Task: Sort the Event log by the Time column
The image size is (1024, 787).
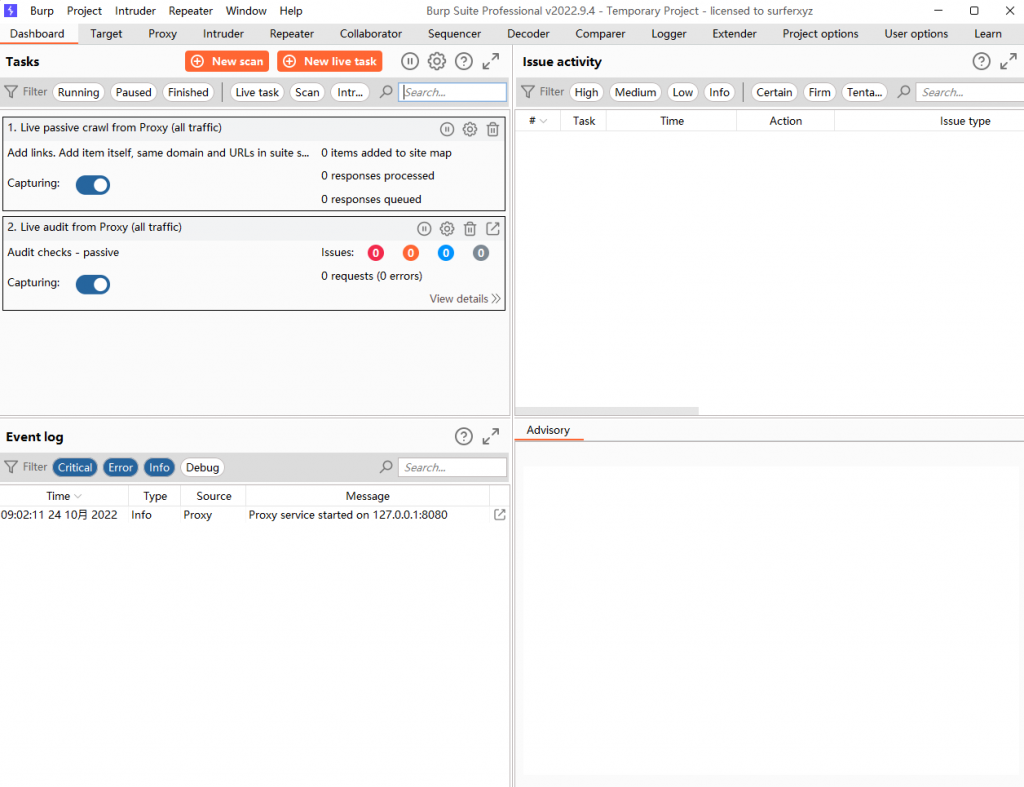Action: pos(64,496)
